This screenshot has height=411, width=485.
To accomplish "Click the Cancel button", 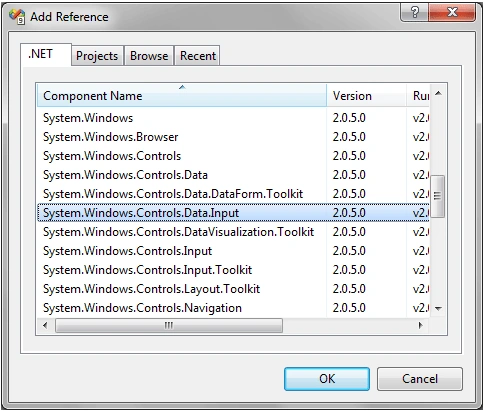I will (x=420, y=379).
